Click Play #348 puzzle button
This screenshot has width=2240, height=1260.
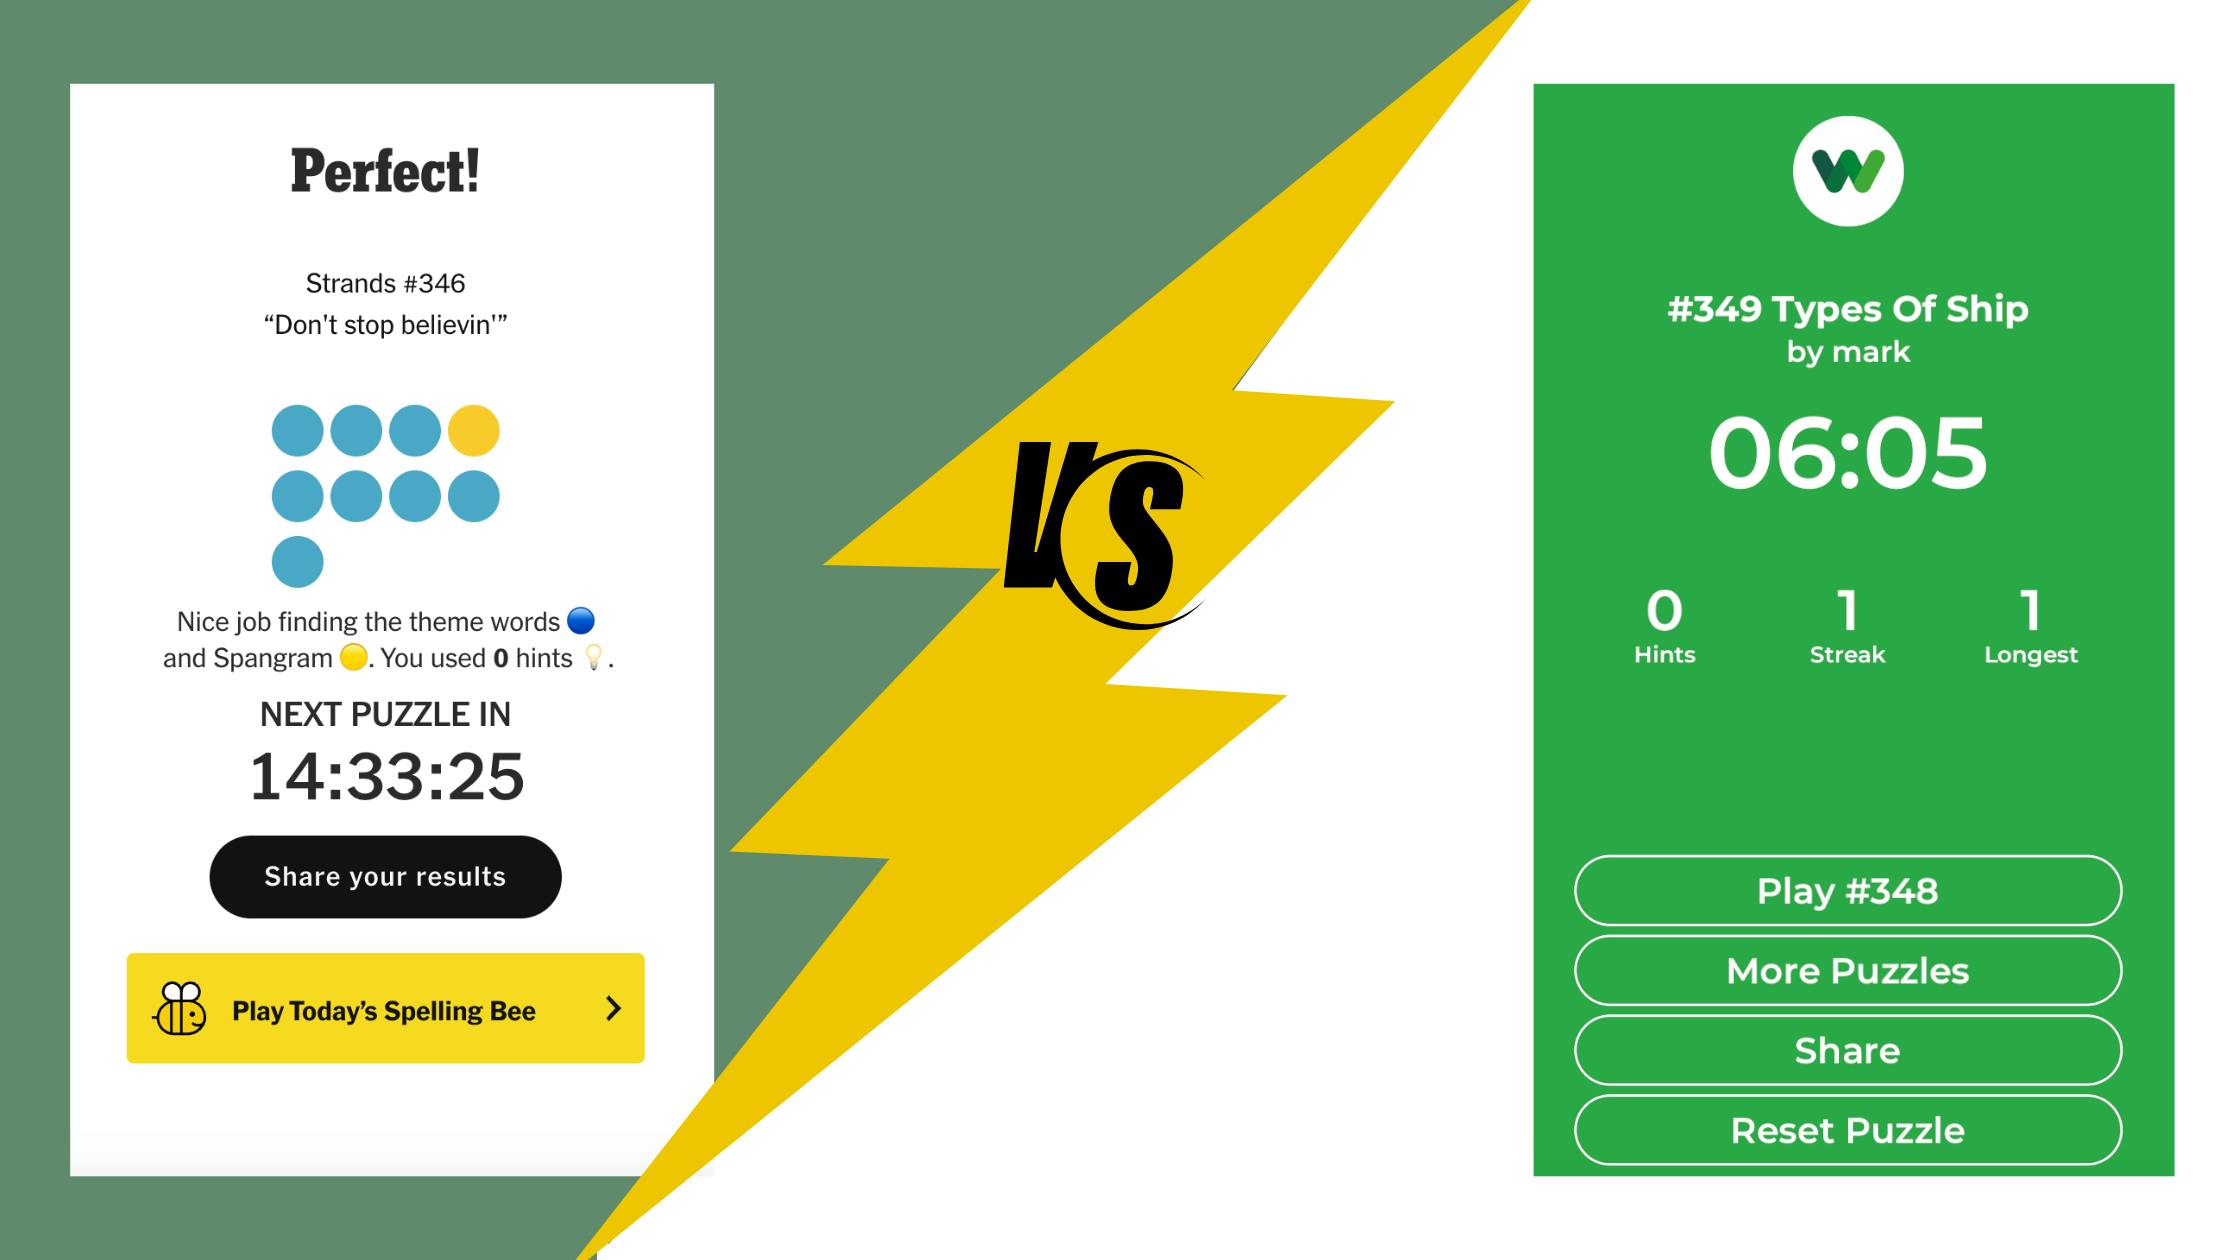(x=1848, y=892)
